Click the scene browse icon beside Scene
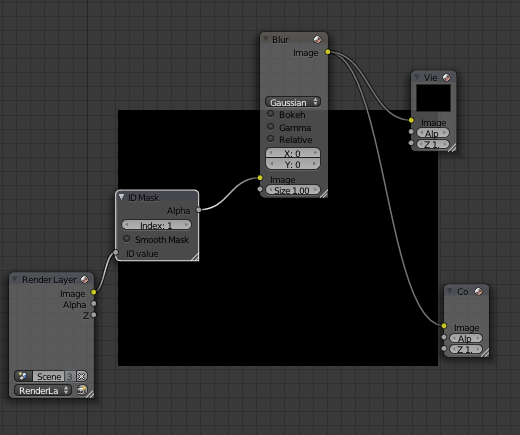This screenshot has width=520, height=435. 23,376
